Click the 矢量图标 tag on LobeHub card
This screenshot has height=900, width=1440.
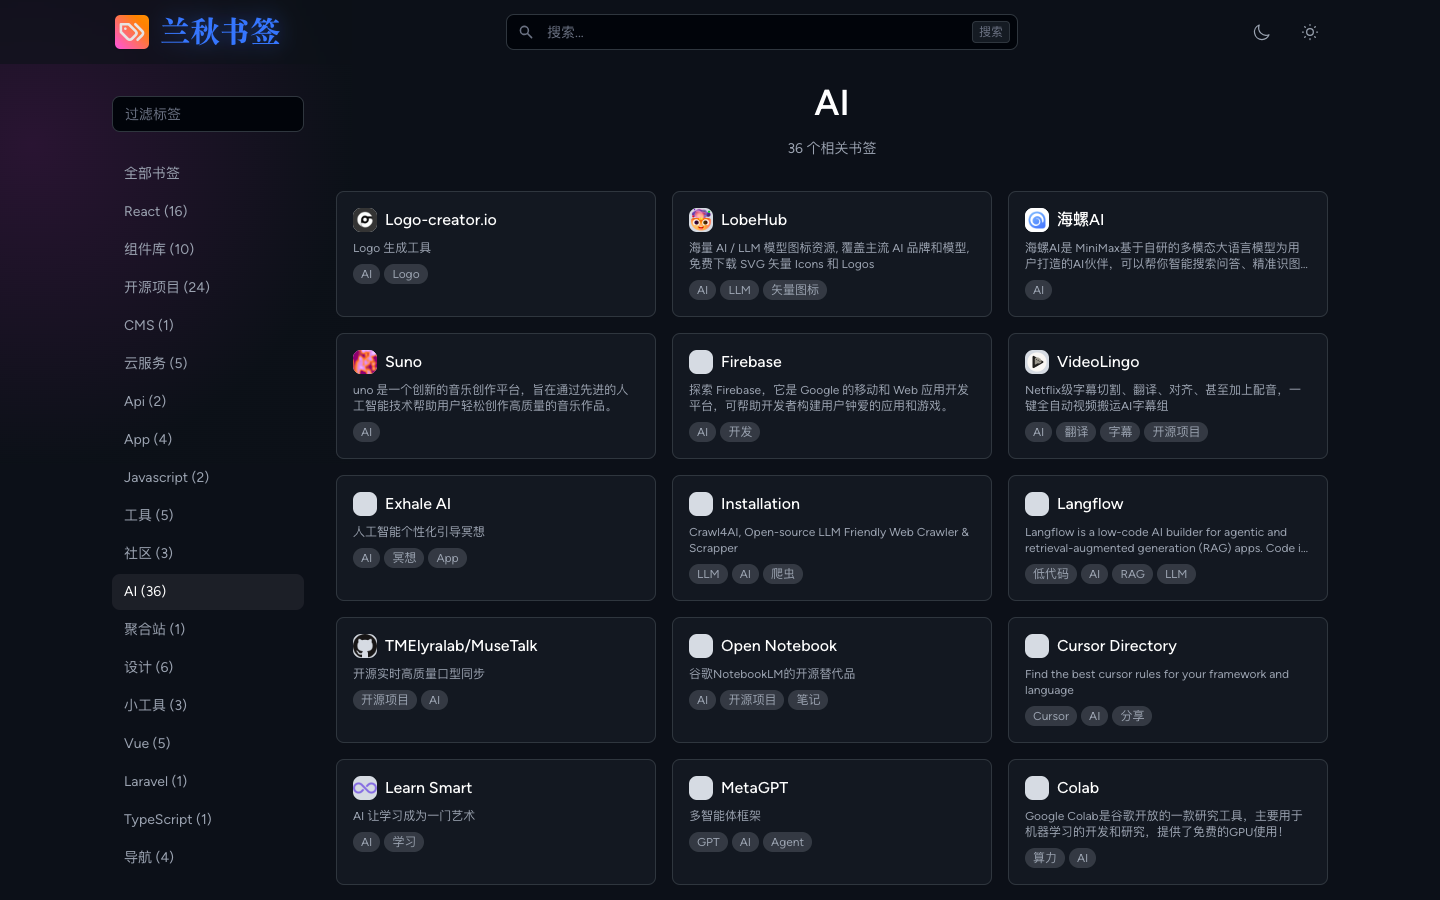795,290
